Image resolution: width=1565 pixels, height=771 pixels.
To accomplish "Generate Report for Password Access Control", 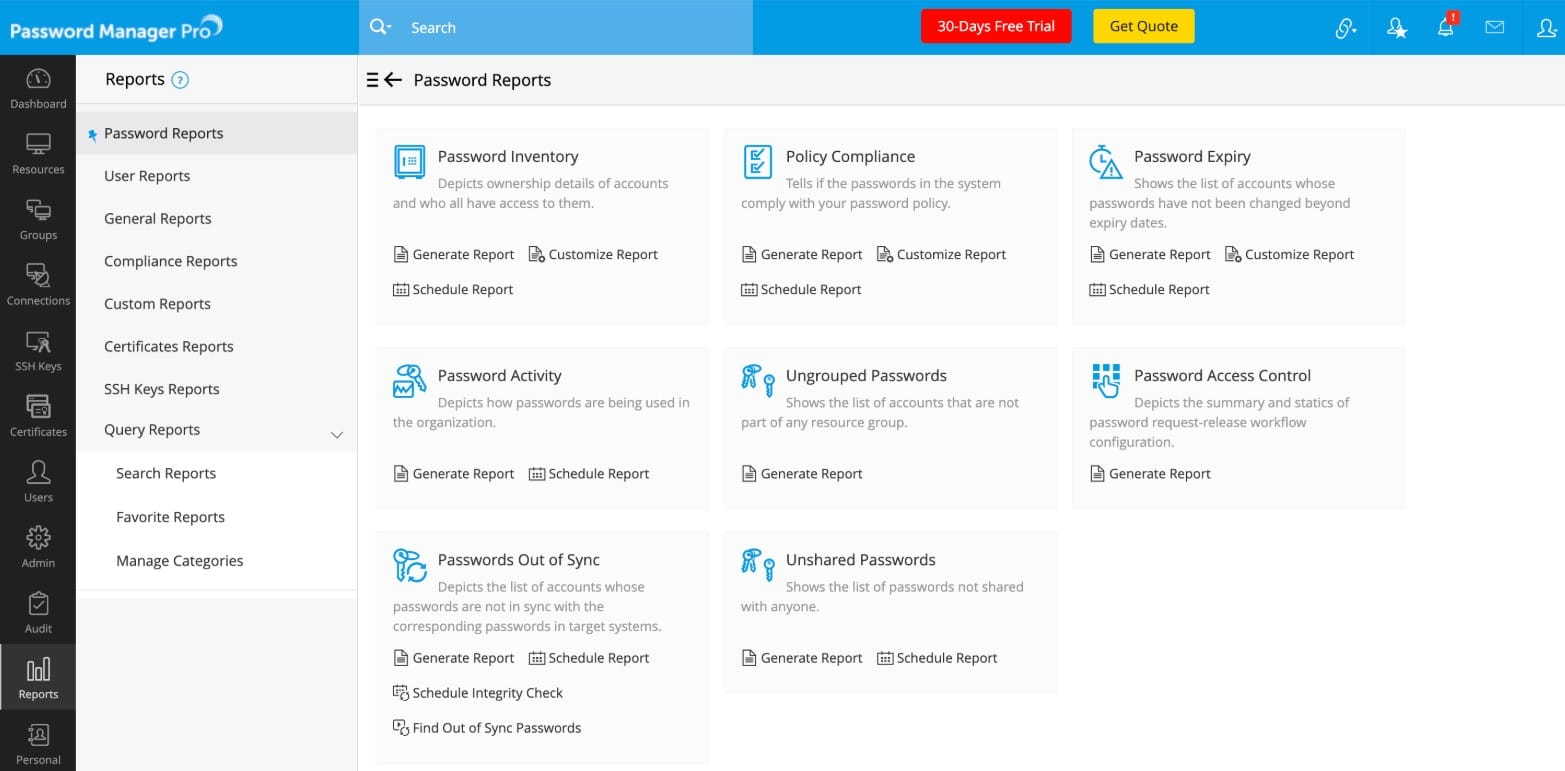I will (1150, 474).
